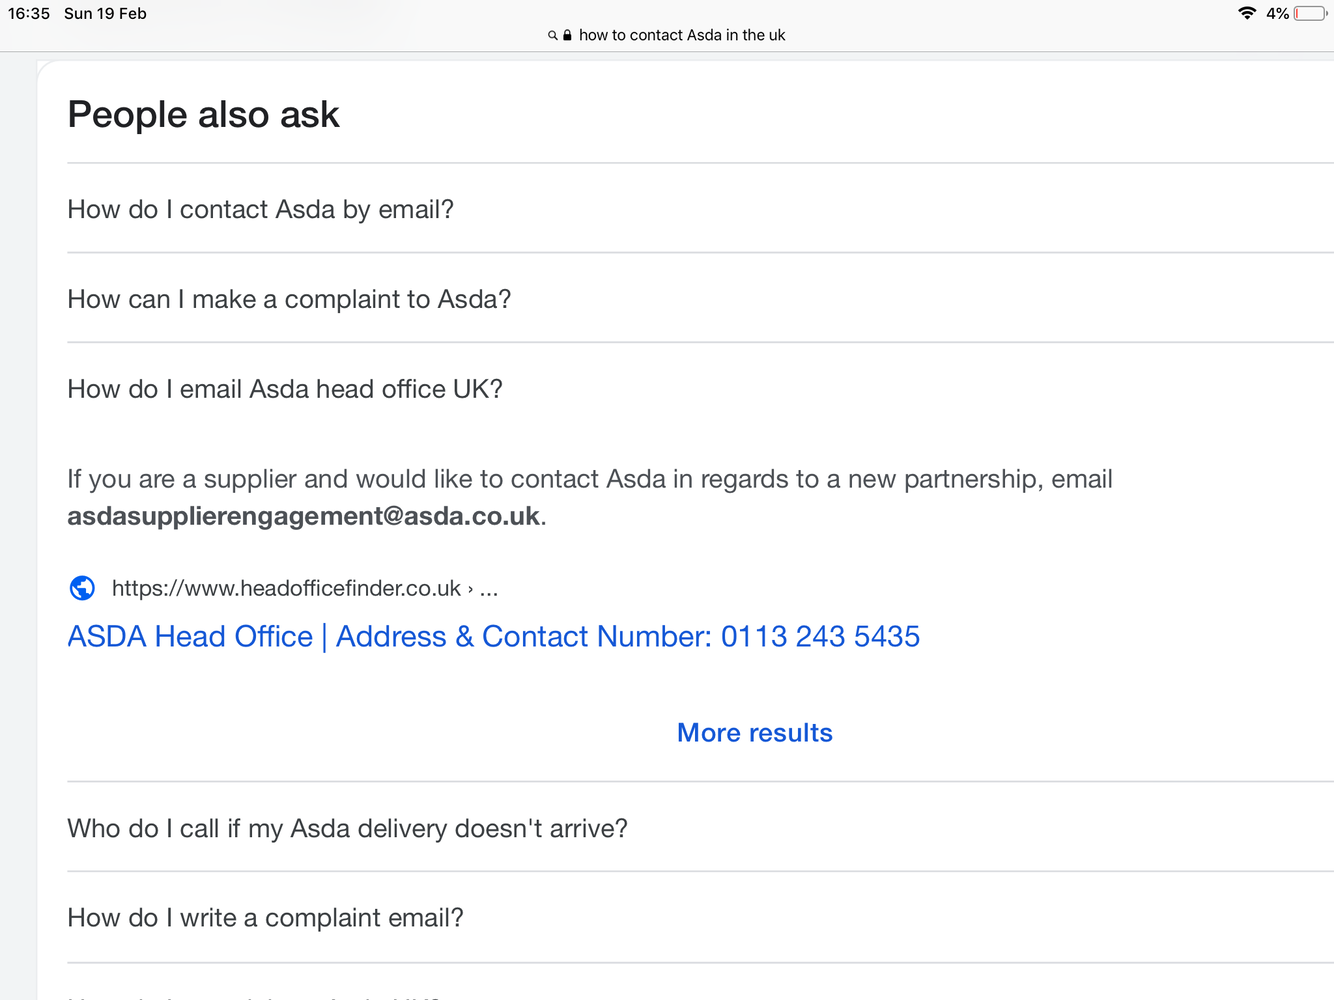The height and width of the screenshot is (1000, 1334).
Task: Collapse 'How do I email Asda head office UK?'
Action: pyautogui.click(x=700, y=389)
